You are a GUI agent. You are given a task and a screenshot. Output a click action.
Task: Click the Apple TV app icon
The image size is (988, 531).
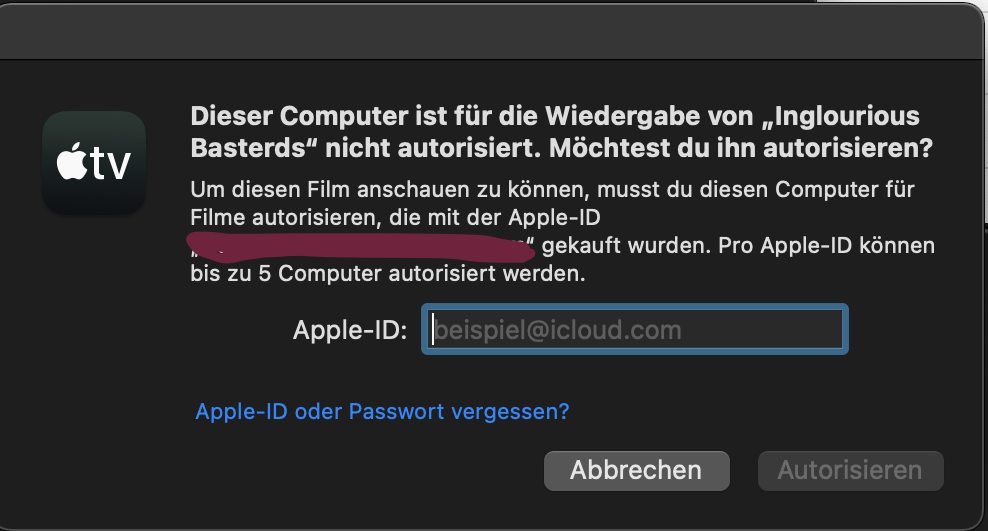tap(94, 162)
